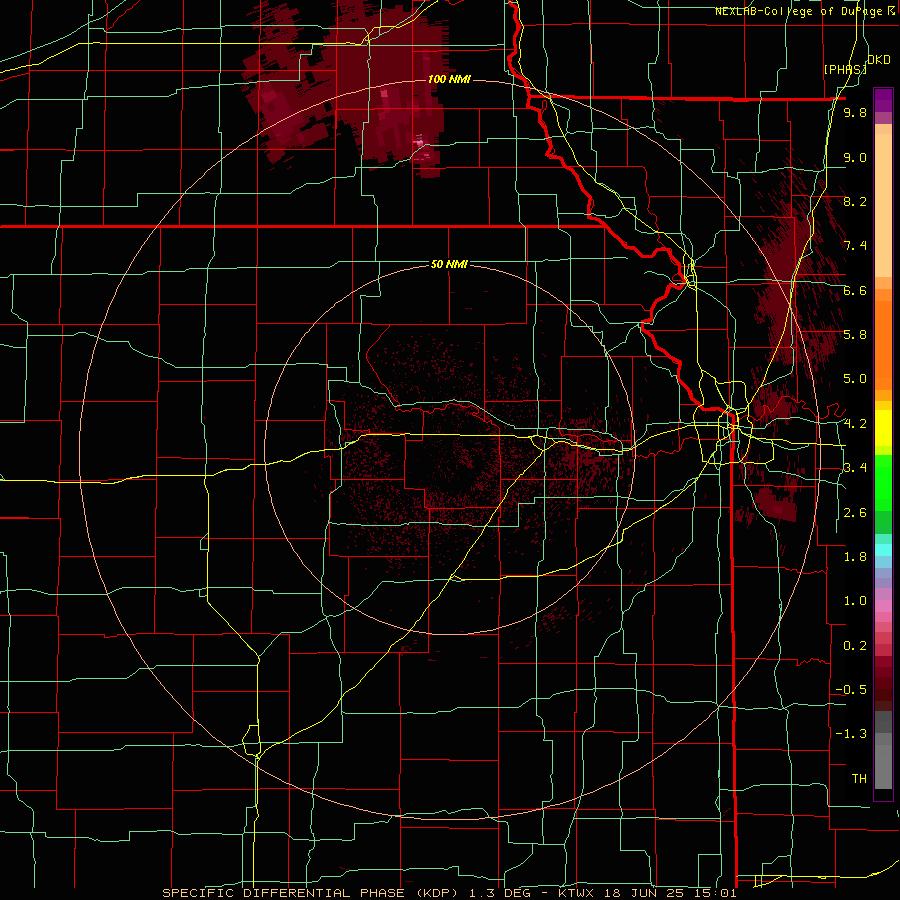The height and width of the screenshot is (900, 900).
Task: Click the 1.0 scale value
Action: point(855,601)
